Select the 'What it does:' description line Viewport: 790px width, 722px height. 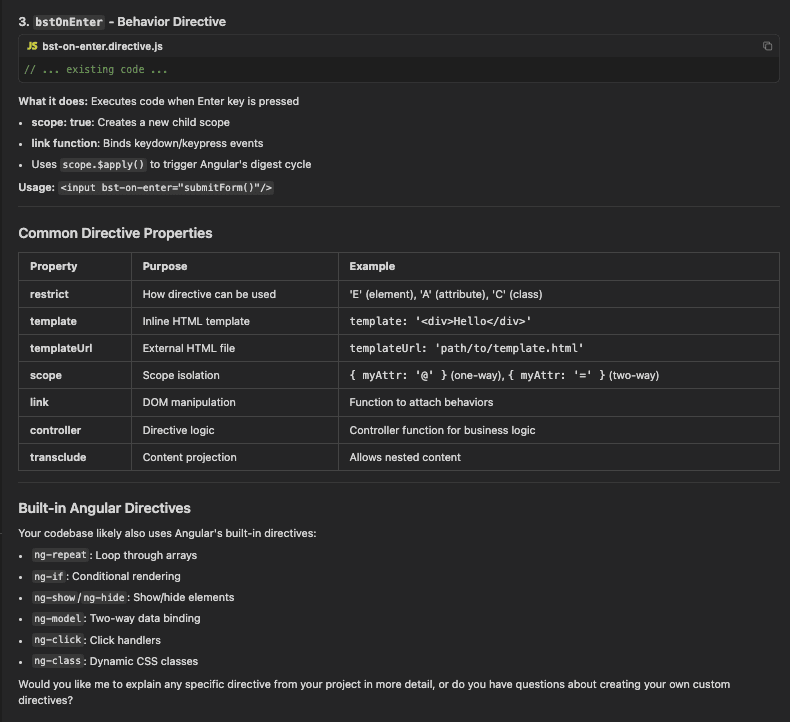159,101
